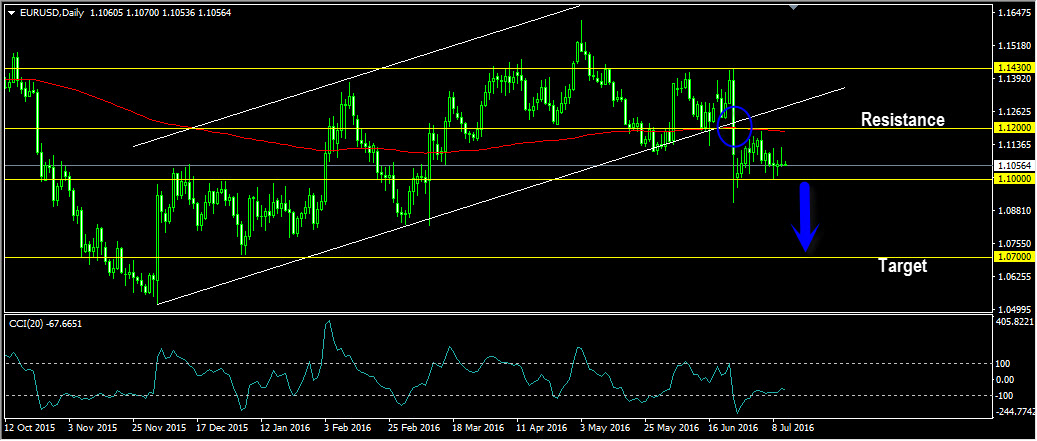The height and width of the screenshot is (441, 1037).
Task: Click the 1.12625 price scale label
Action: [x=1015, y=111]
